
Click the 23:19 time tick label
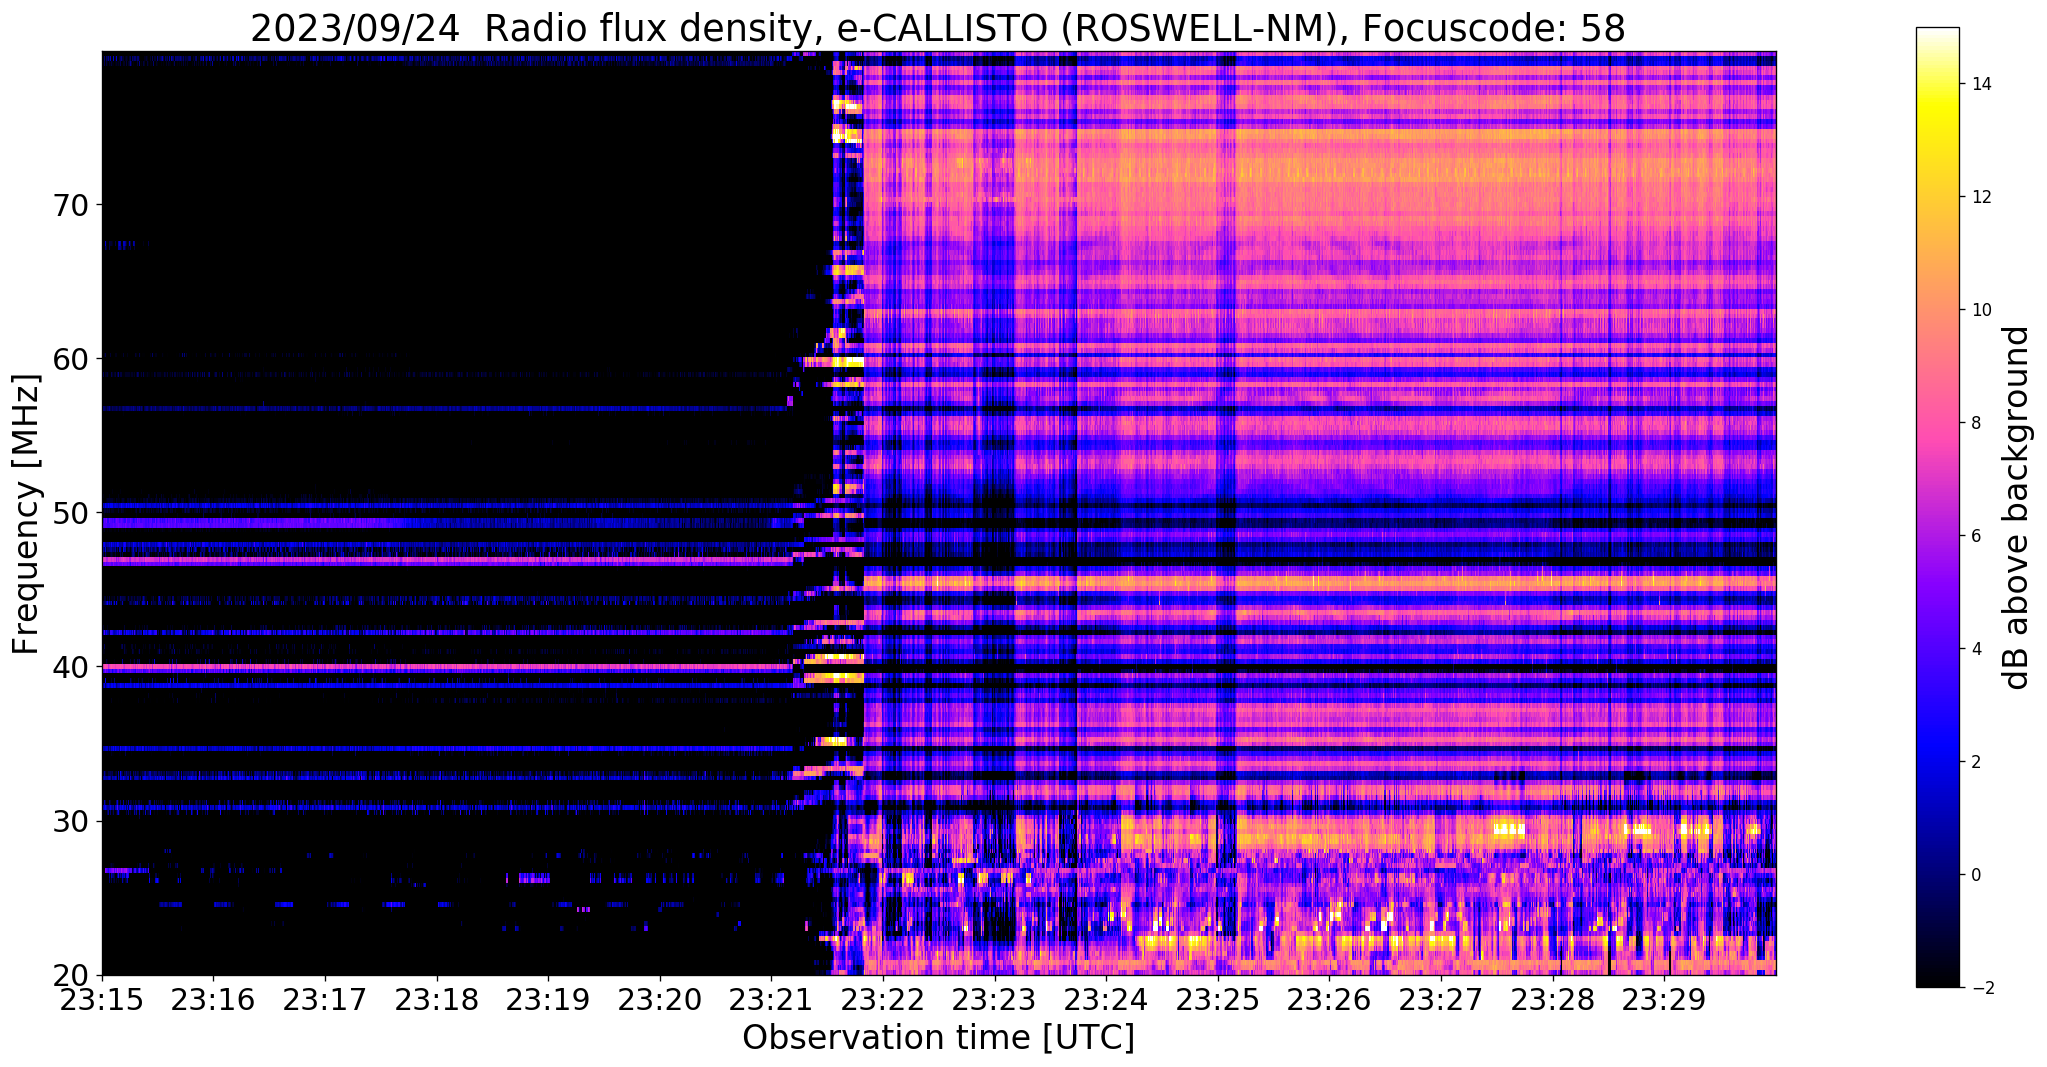click(548, 1001)
